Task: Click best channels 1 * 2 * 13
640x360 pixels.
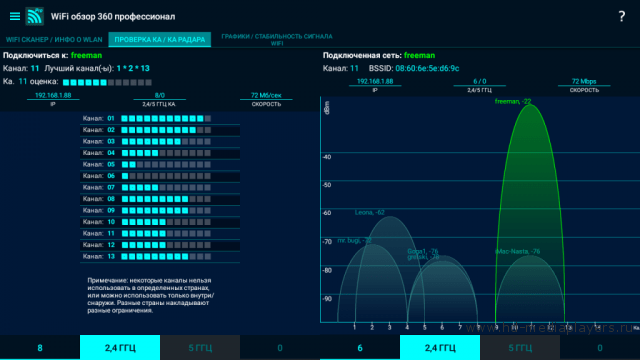Action: (x=133, y=69)
